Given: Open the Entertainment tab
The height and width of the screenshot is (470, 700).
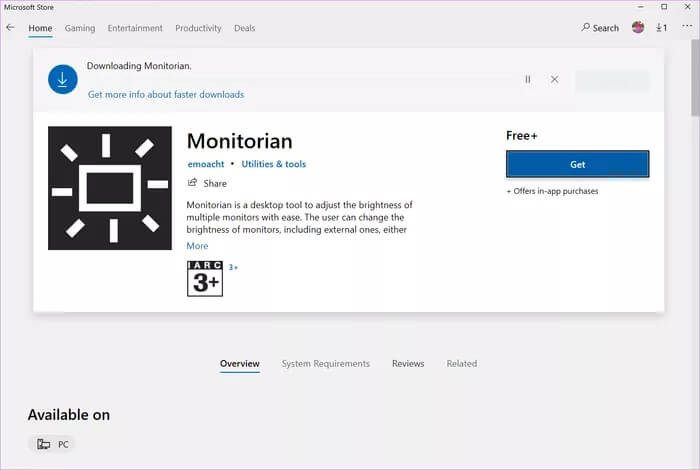Looking at the screenshot, I should (x=135, y=28).
